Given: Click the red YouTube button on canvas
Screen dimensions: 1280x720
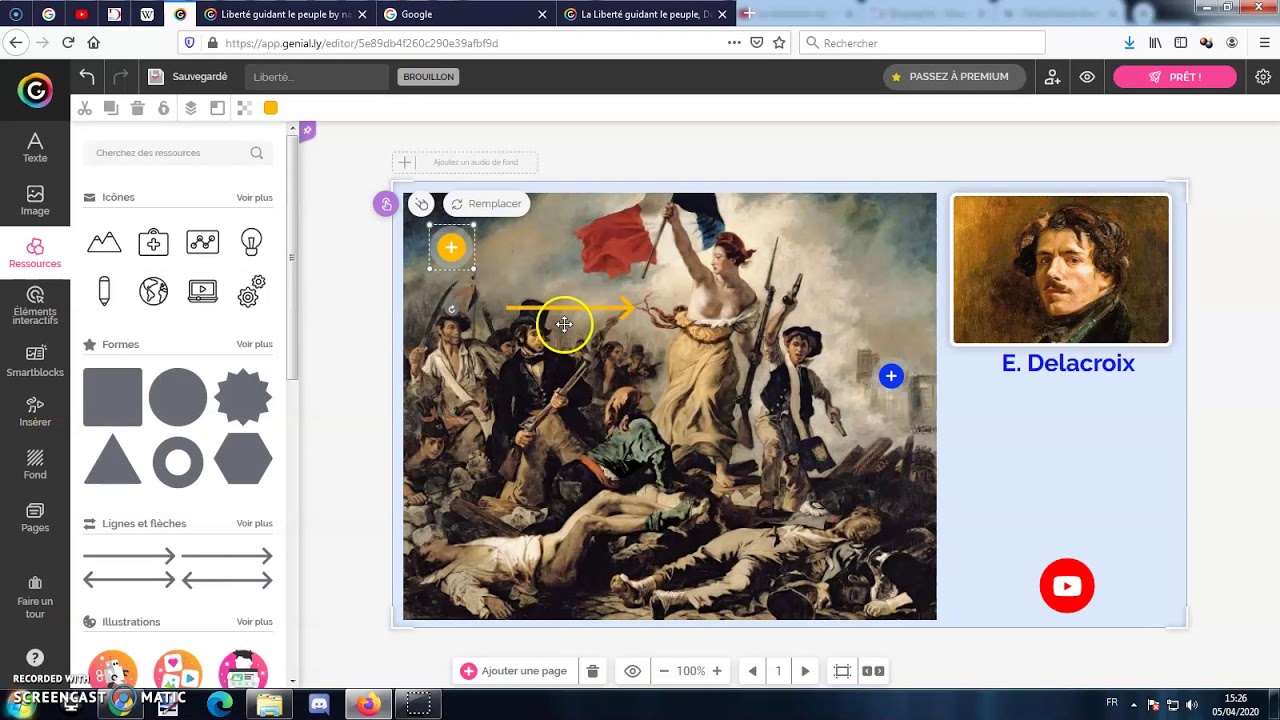Looking at the screenshot, I should (x=1067, y=586).
